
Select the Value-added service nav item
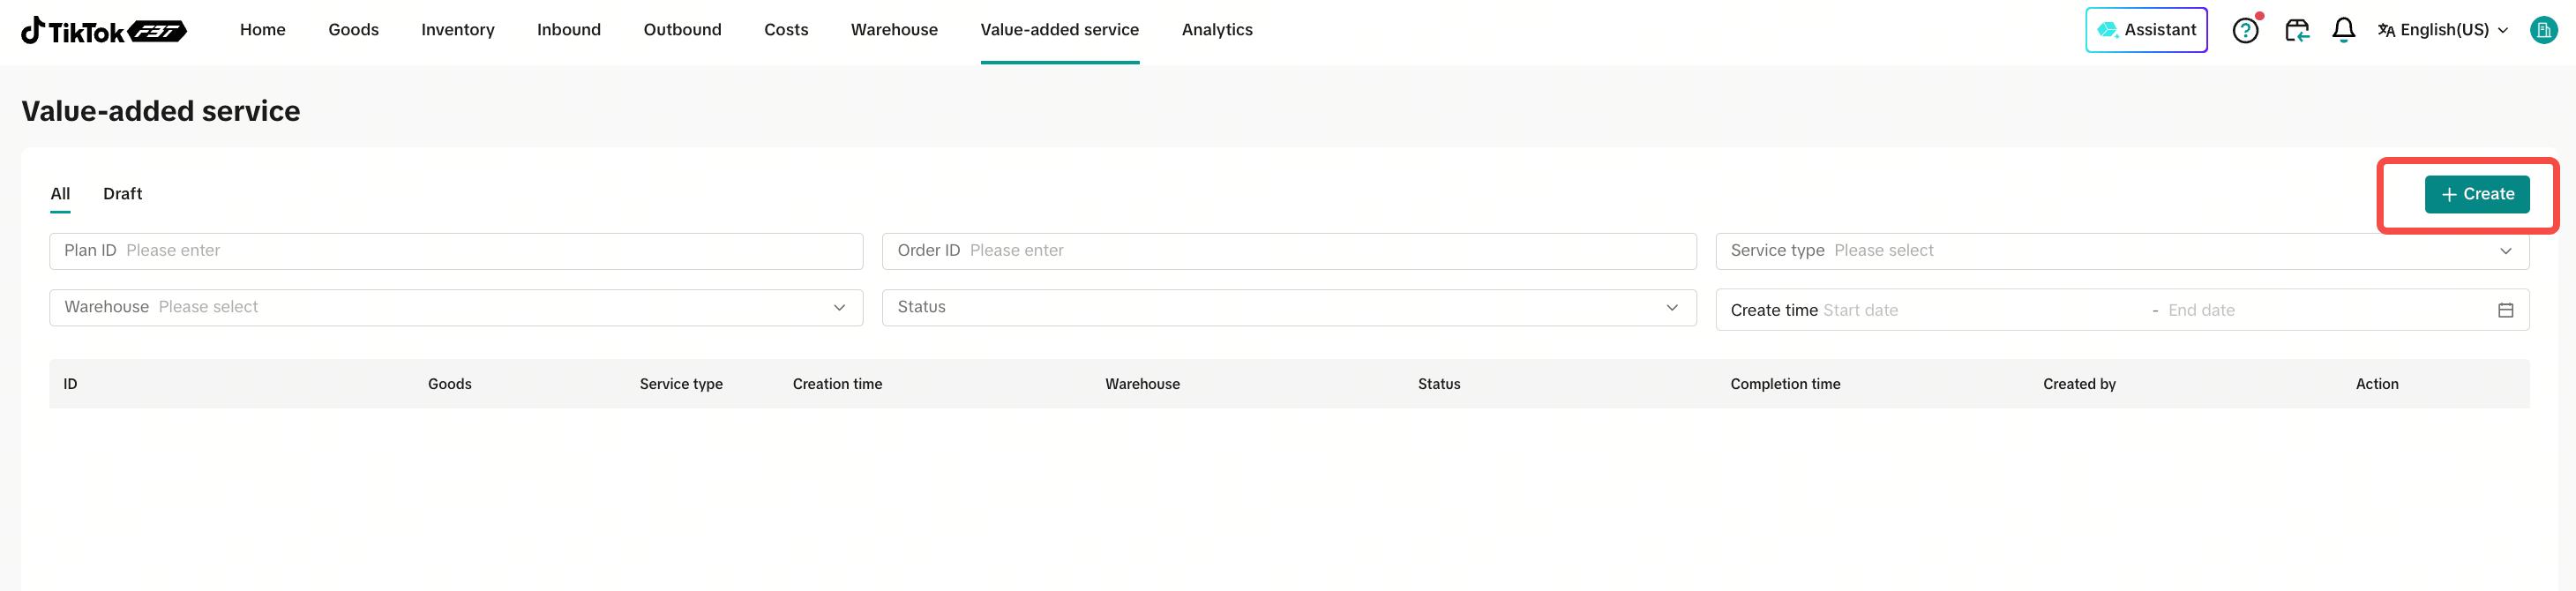click(1059, 30)
